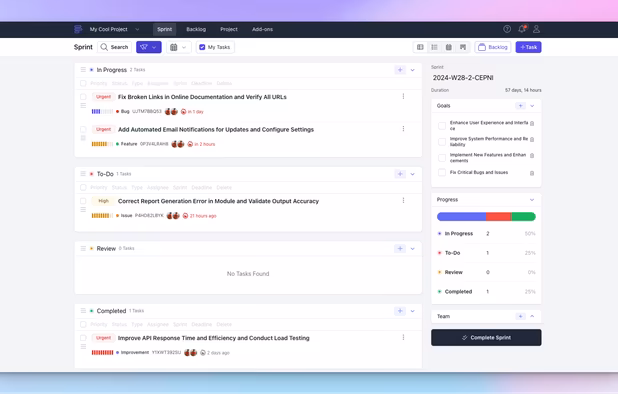The image size is (618, 394).
Task: Open the My Cool Project dropdown
Action: 114,29
